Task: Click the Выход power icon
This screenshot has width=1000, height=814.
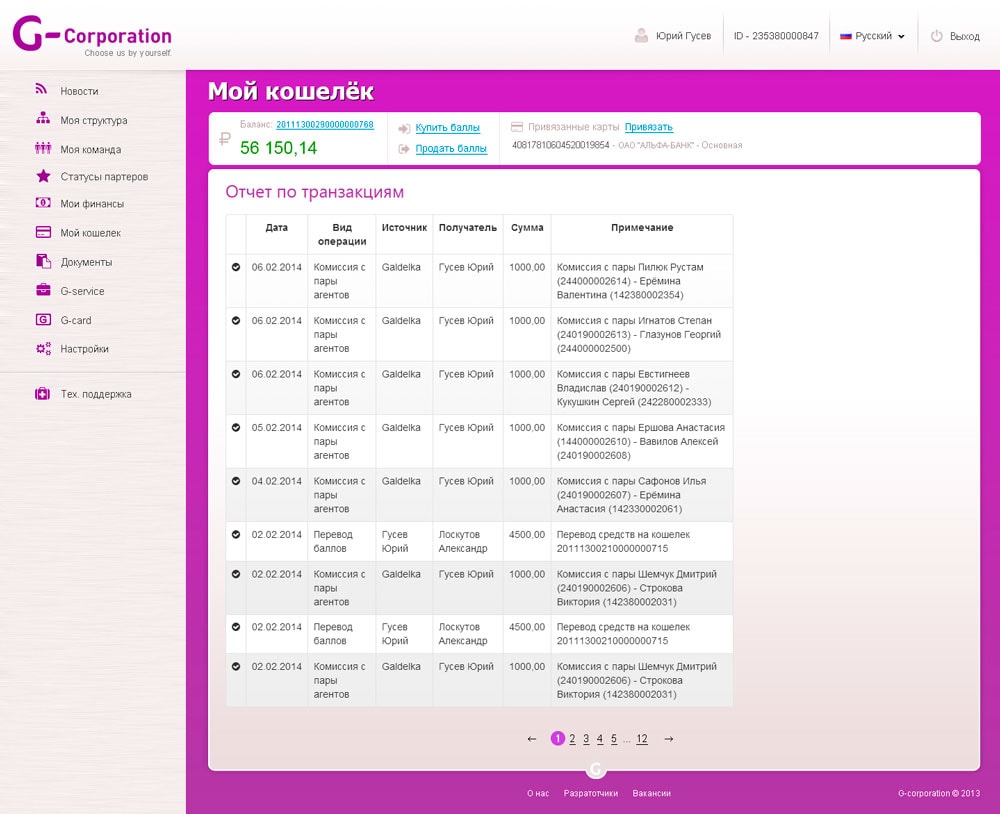Action: (x=936, y=36)
